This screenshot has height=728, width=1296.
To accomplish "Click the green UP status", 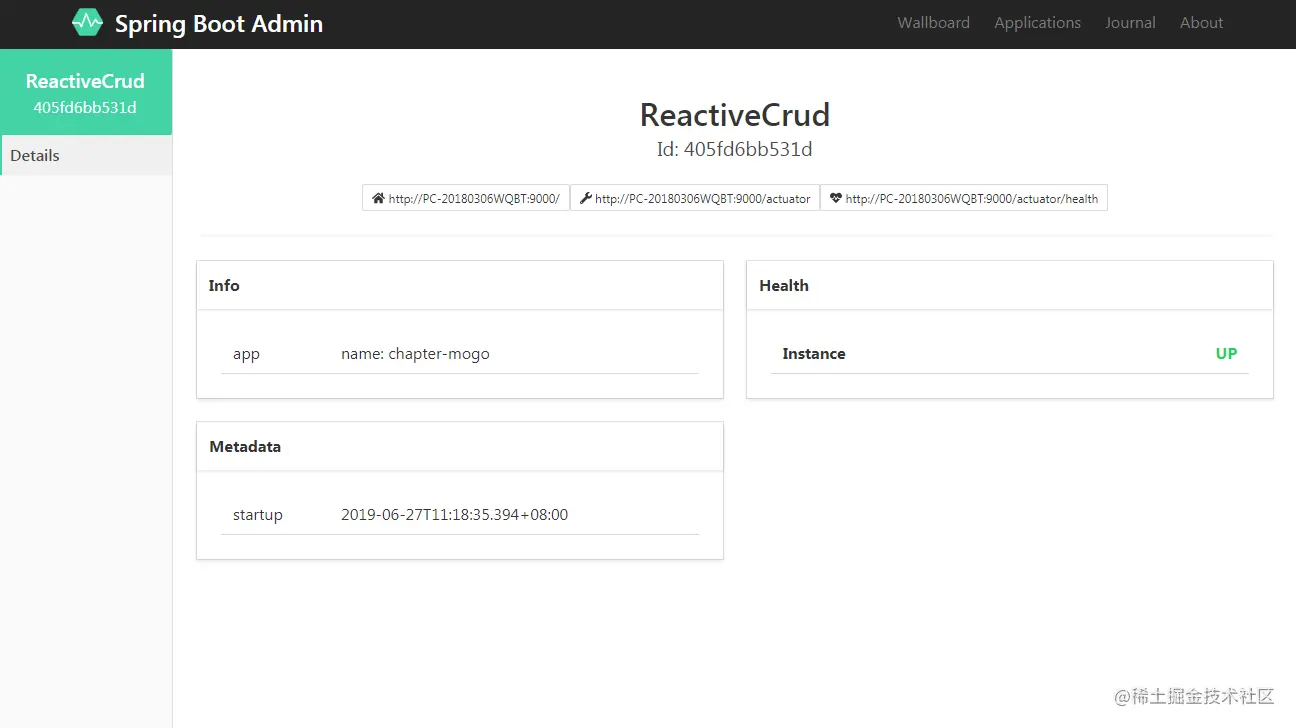I will 1226,354.
